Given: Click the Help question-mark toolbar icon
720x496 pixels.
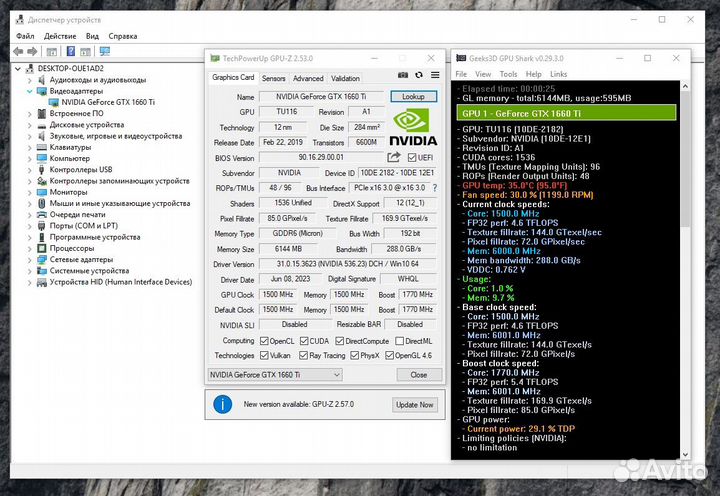Looking at the screenshot, I should coord(71,51).
